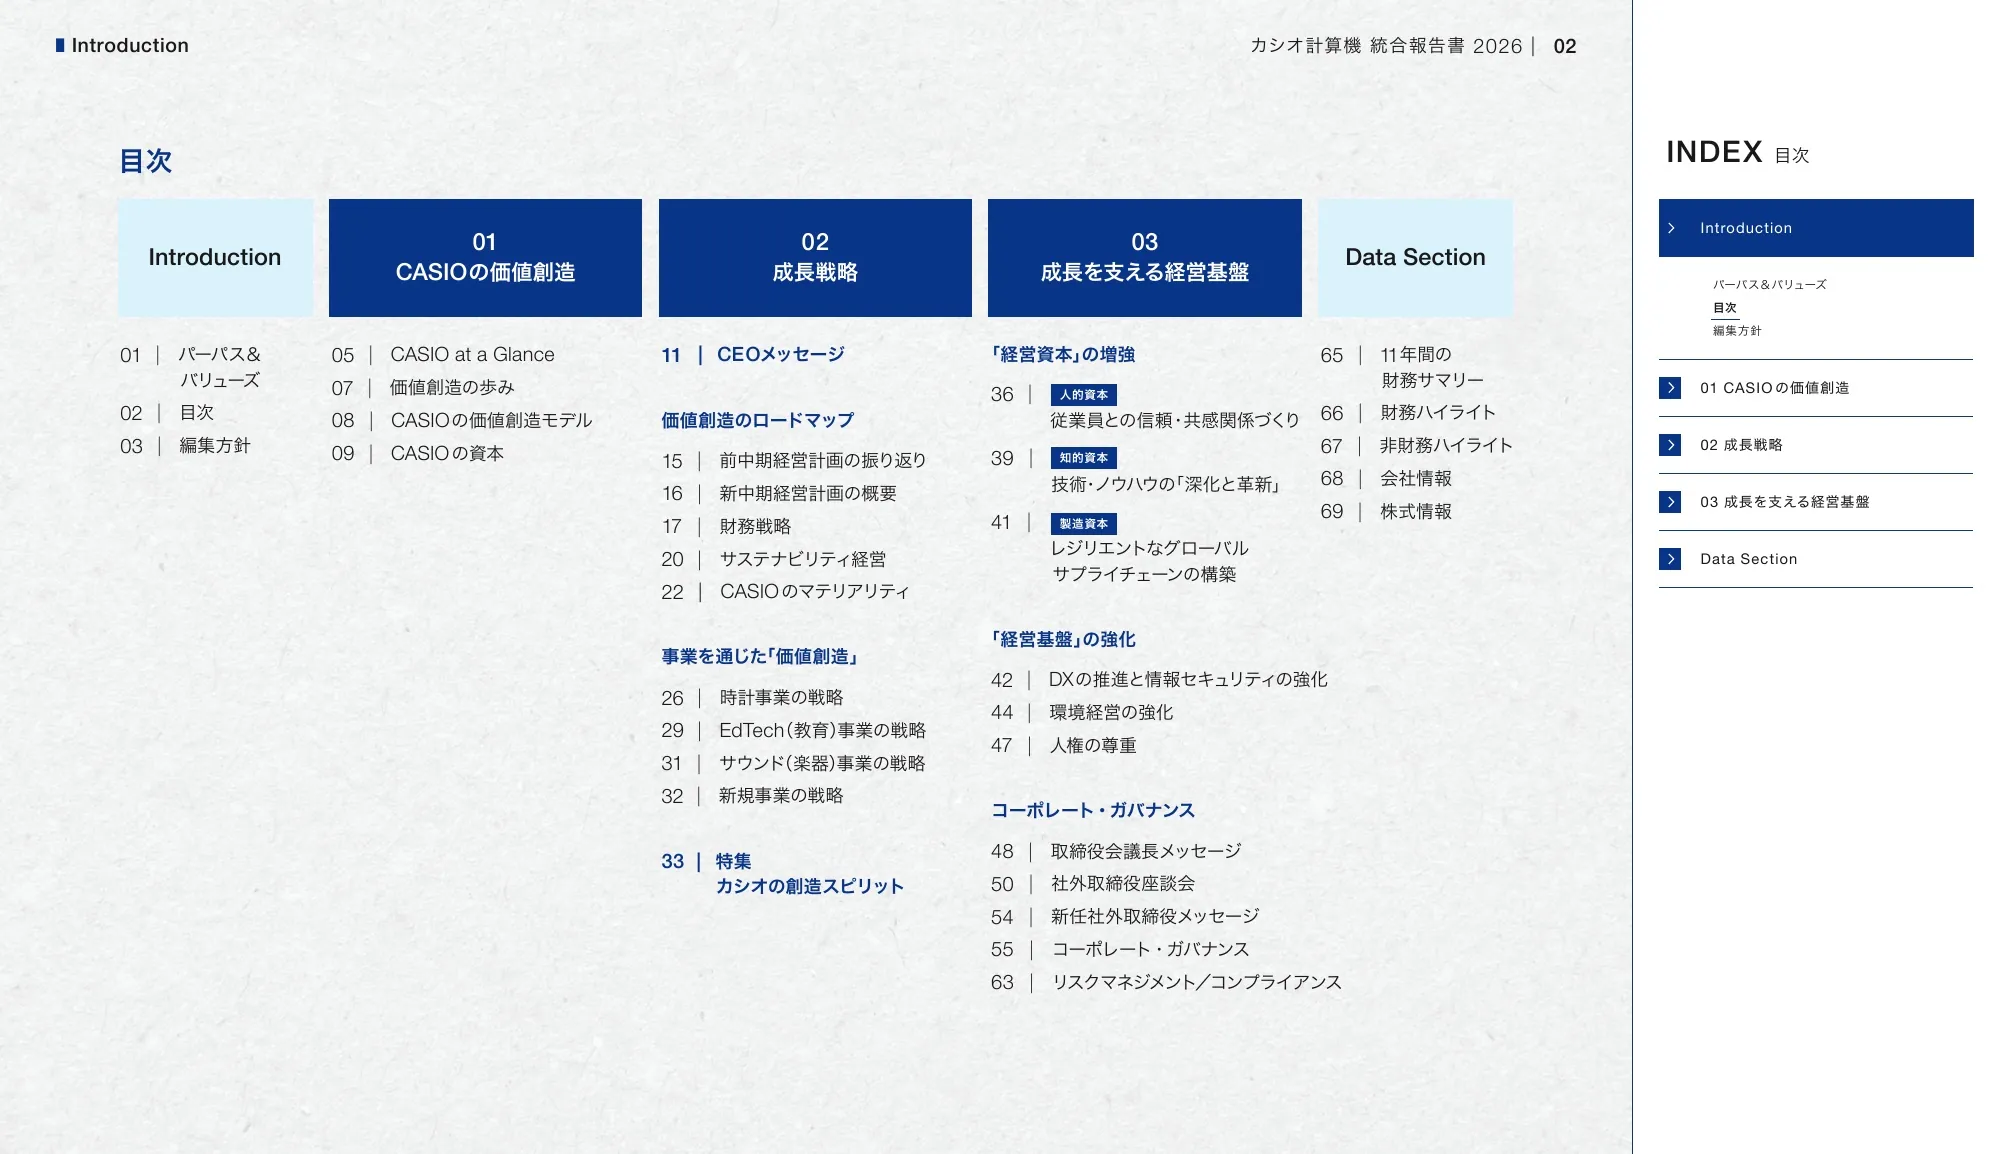
Task: Go to CASIO at a Glance entry
Action: [x=443, y=355]
